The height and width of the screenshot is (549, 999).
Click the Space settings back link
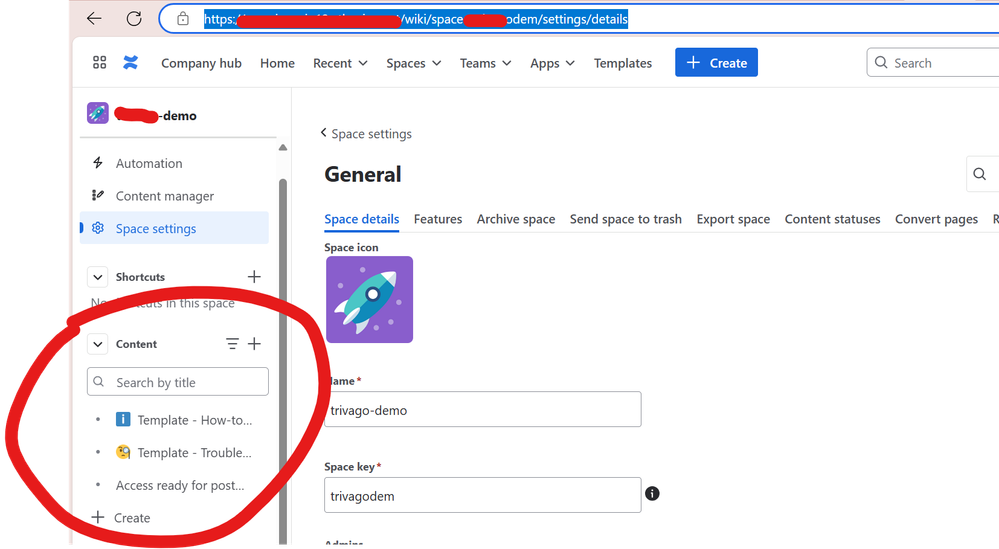[x=371, y=134]
